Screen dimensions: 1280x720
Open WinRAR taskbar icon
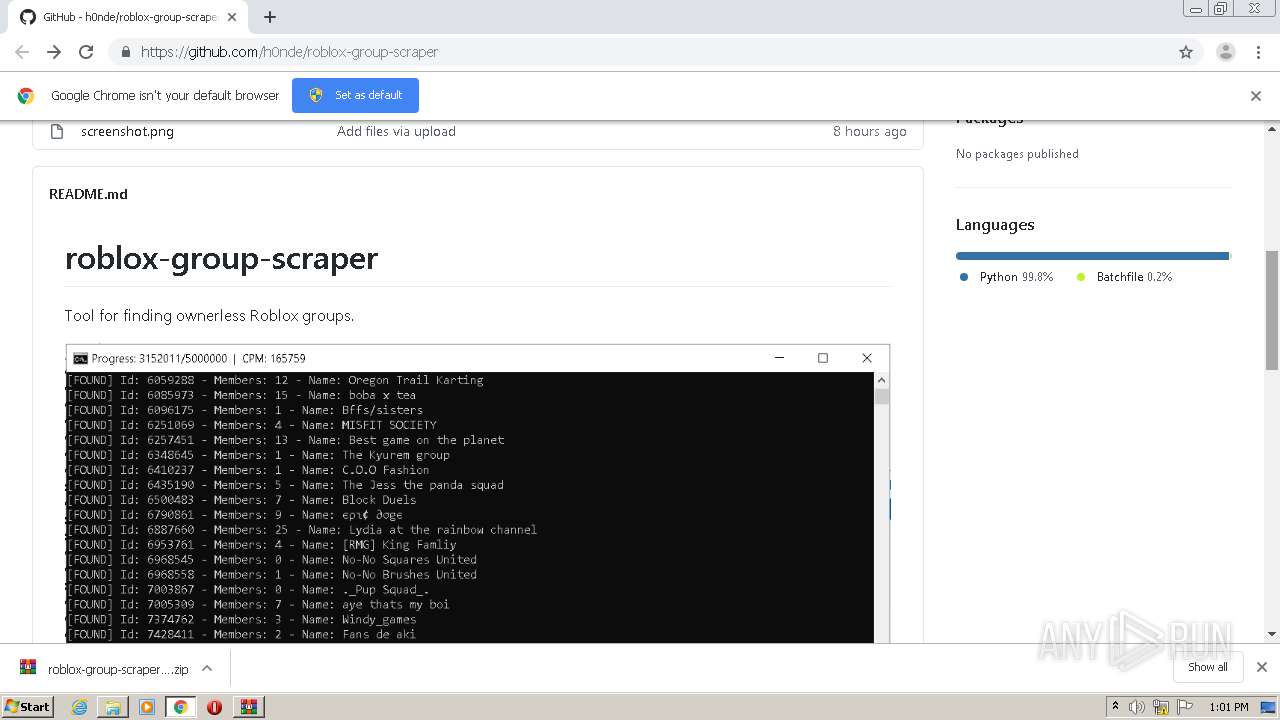click(x=248, y=707)
